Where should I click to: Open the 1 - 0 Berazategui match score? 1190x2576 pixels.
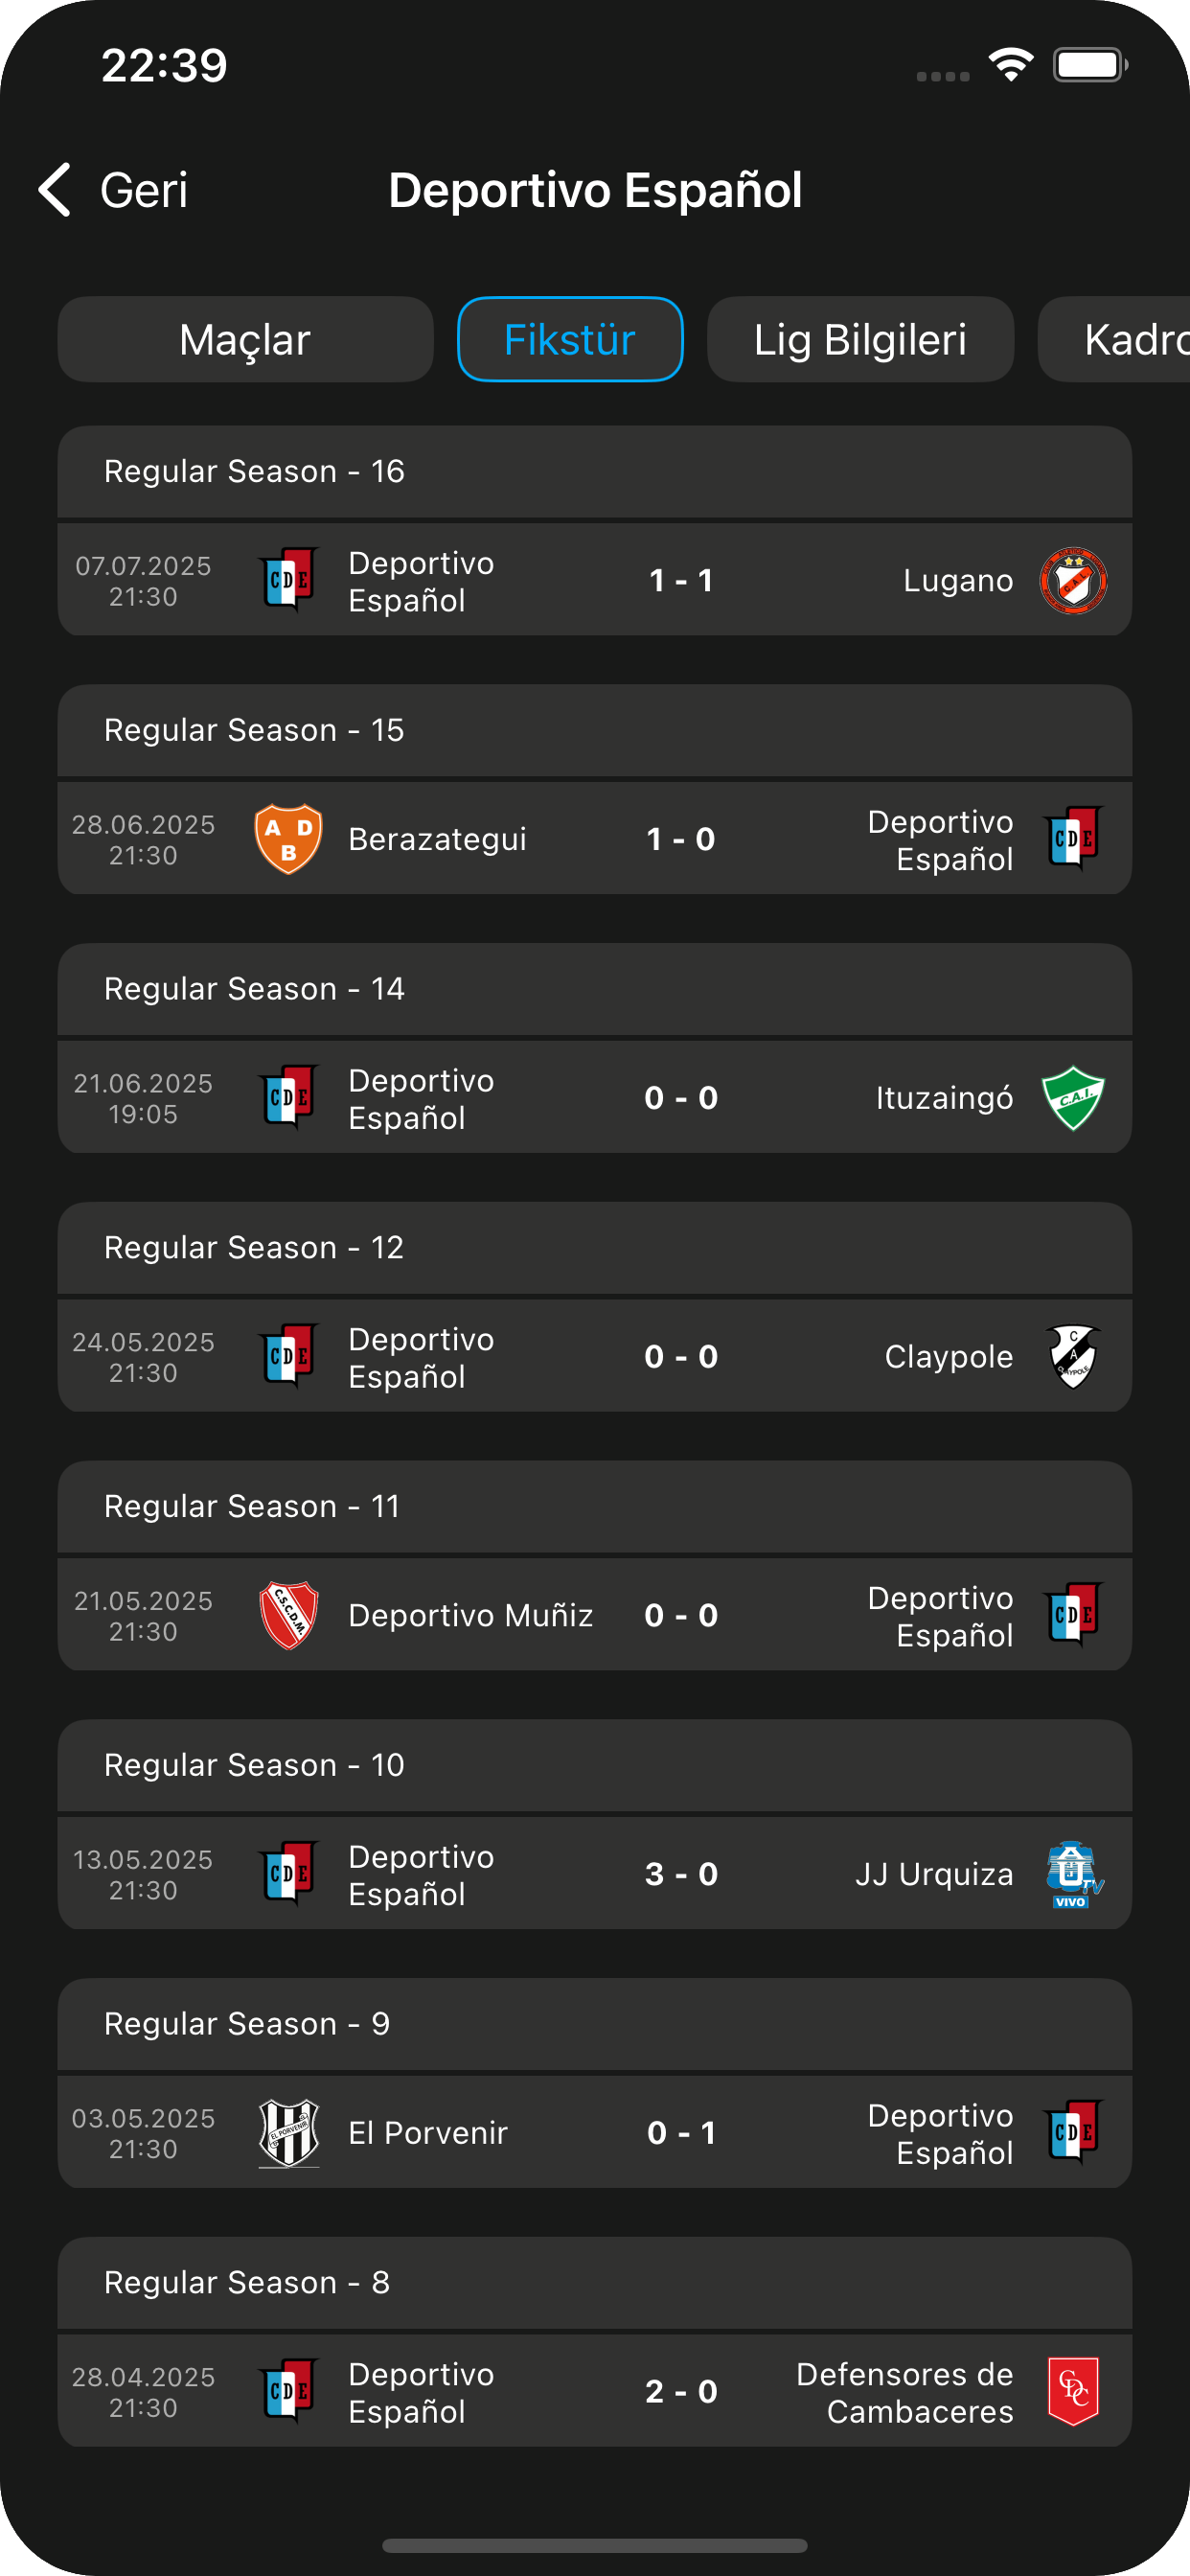[x=681, y=839]
